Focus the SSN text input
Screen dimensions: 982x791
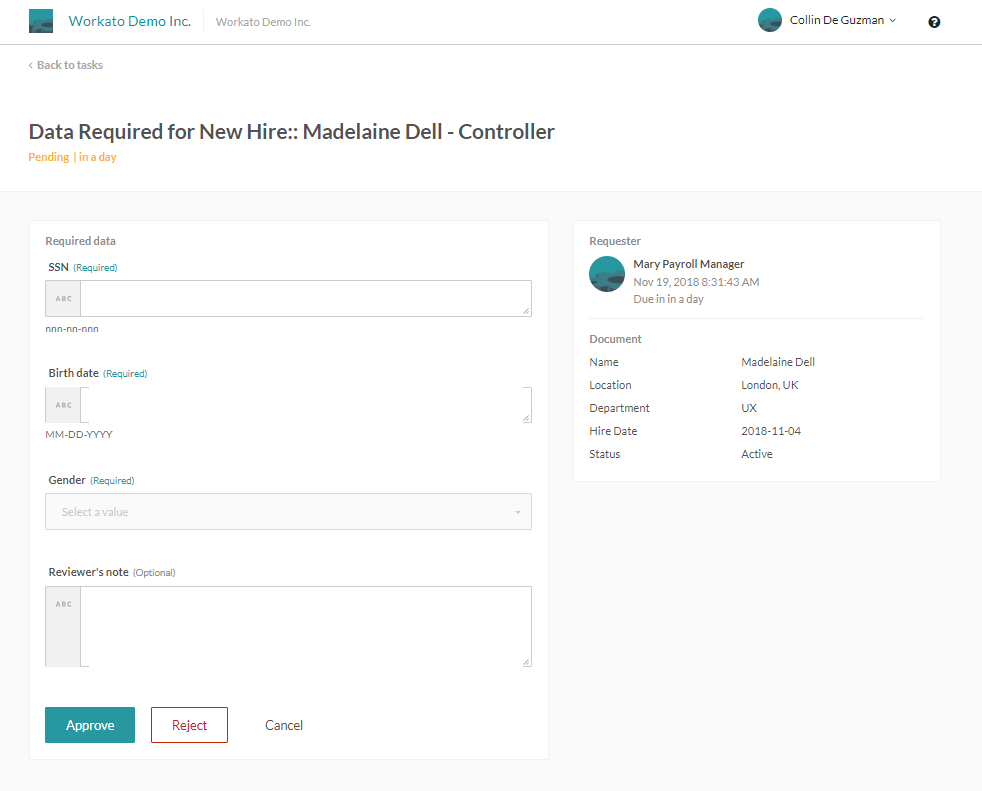(x=305, y=298)
